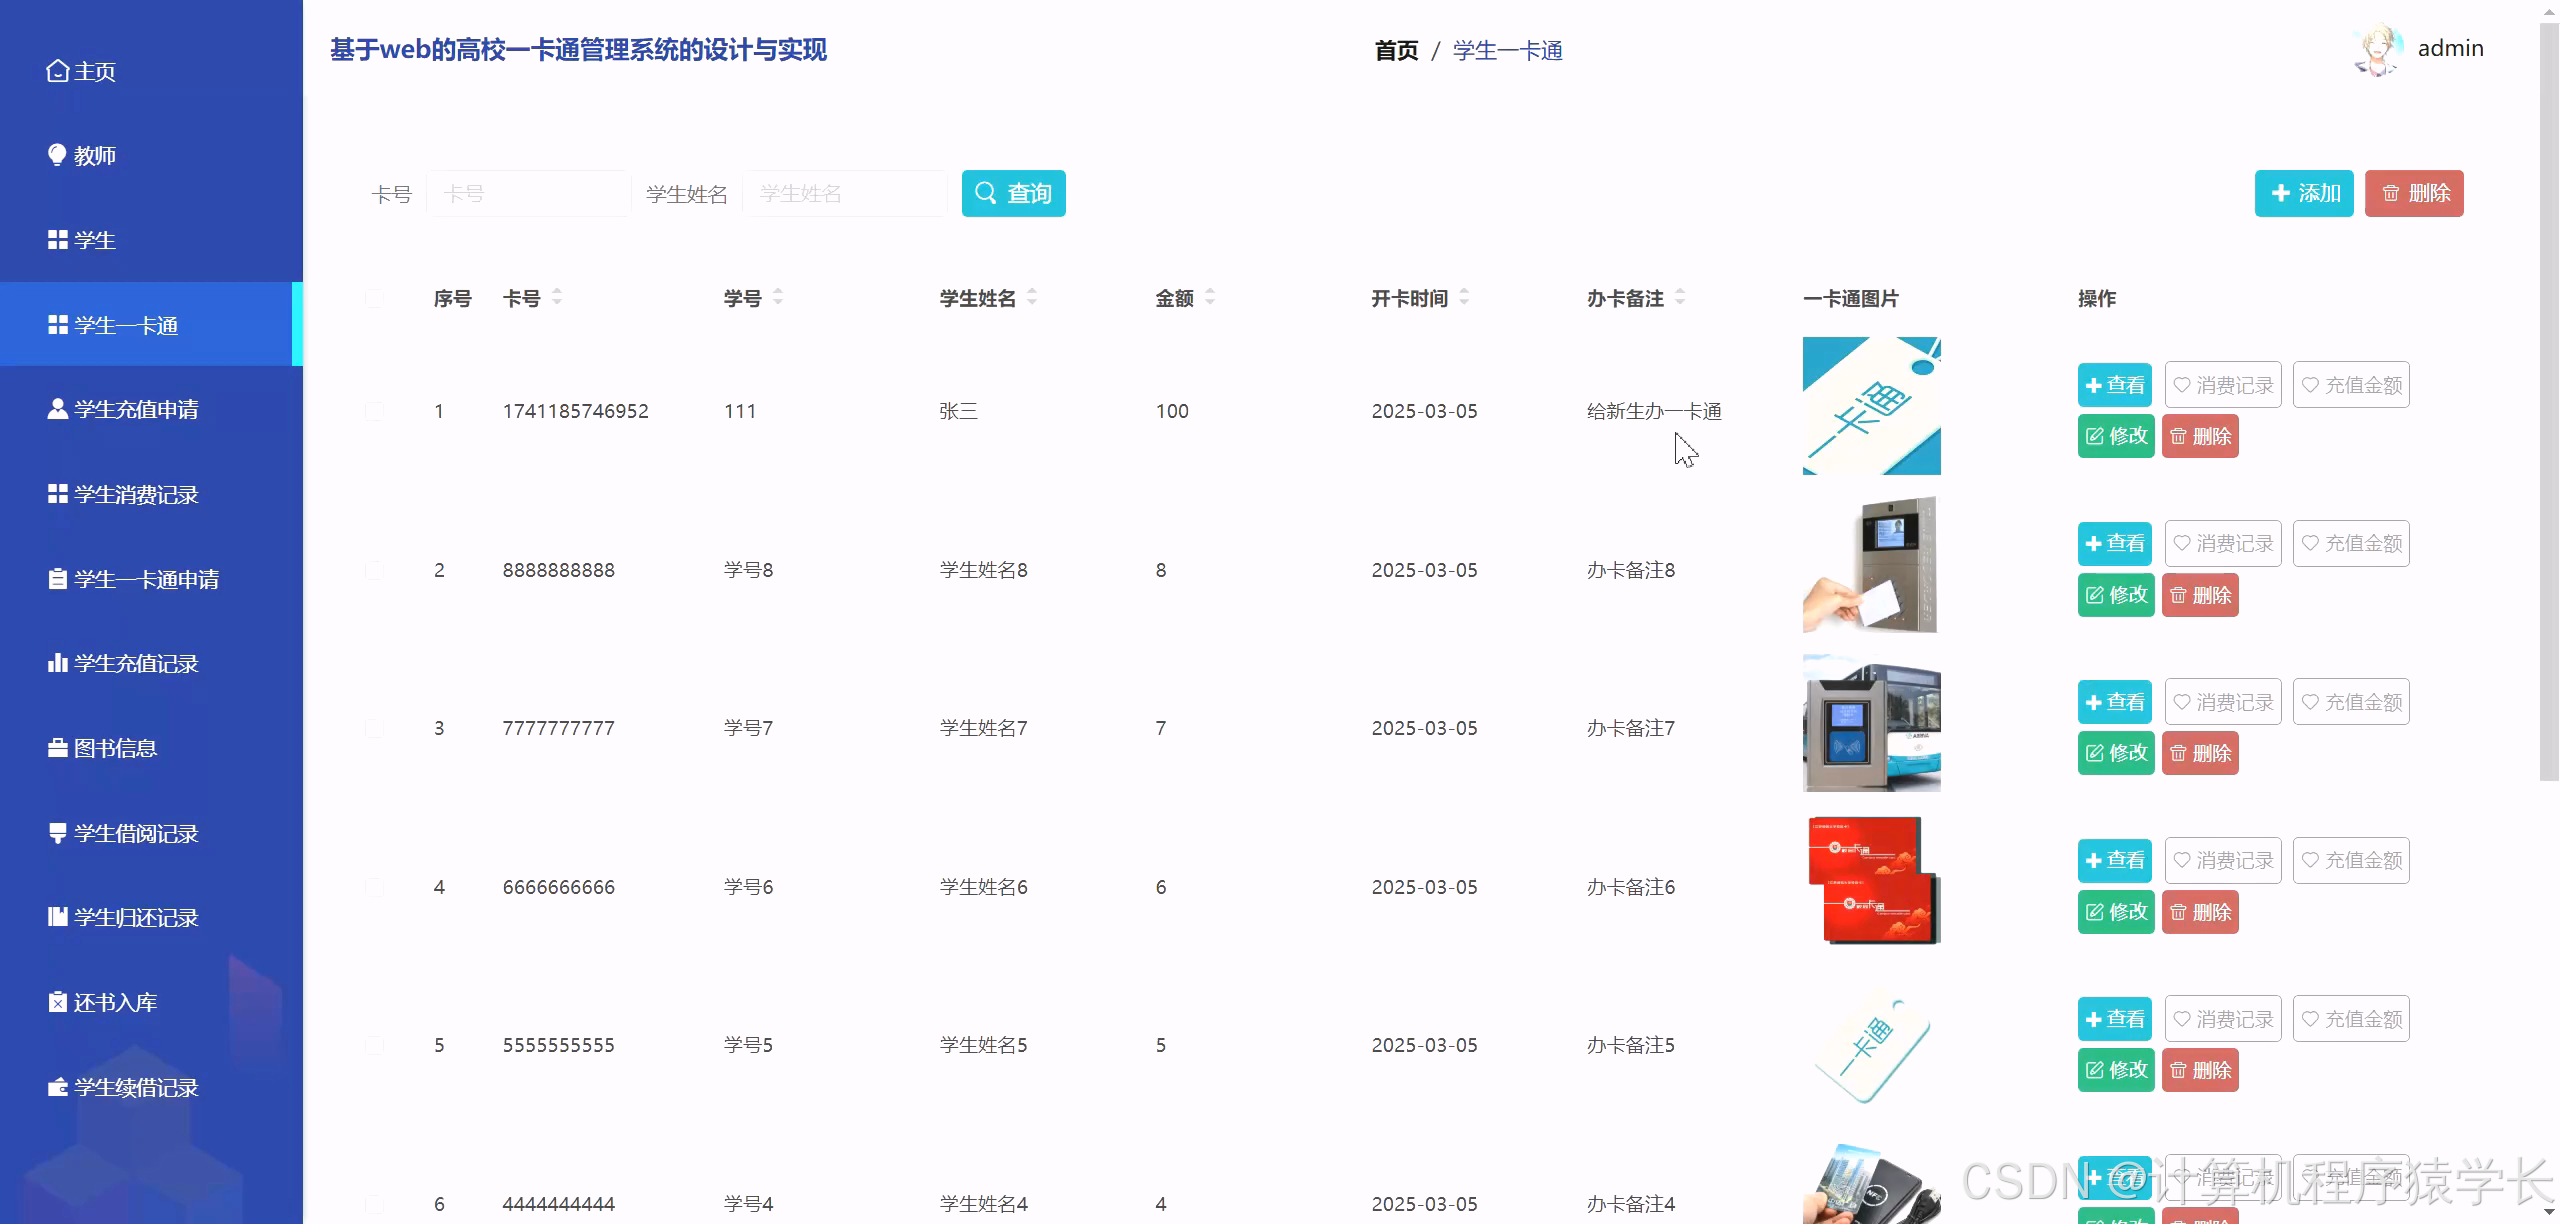
Task: Click the sort arrows on 卡号 column
Action: point(557,297)
